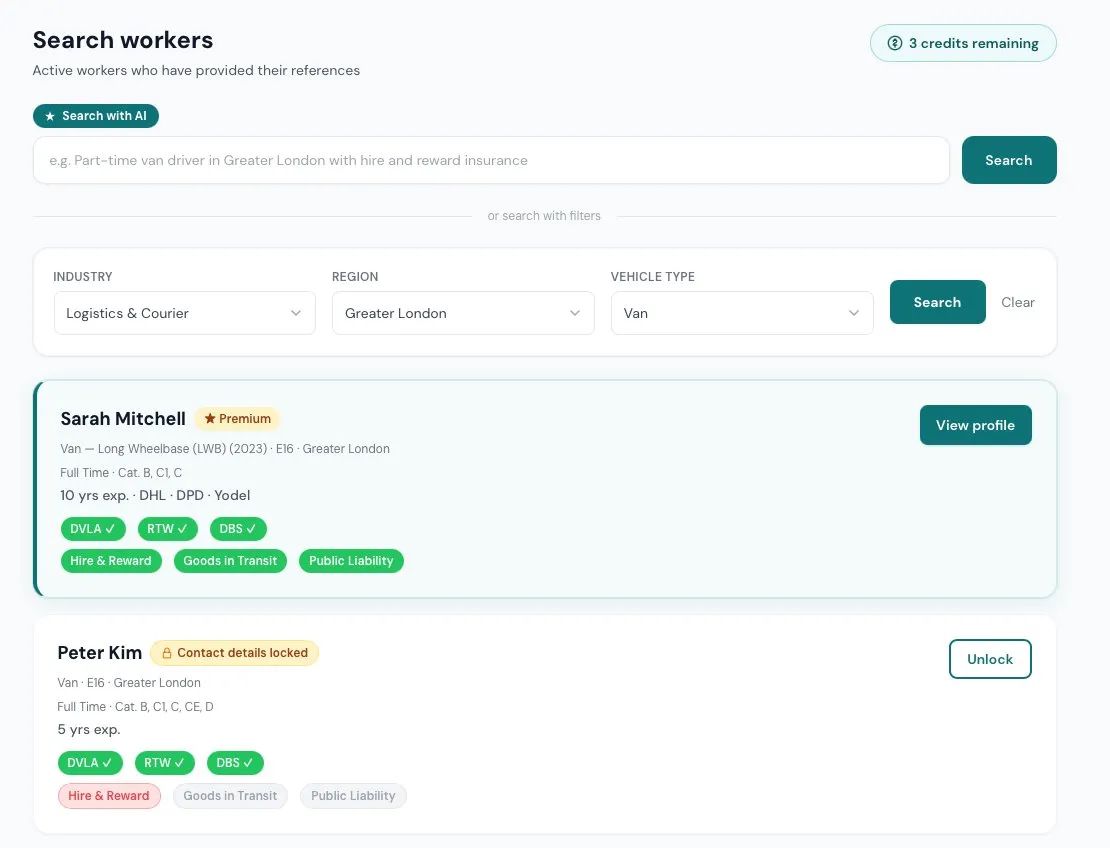This screenshot has height=848, width=1110.
Task: View Sarah Mitchell's profile
Action: (x=975, y=425)
